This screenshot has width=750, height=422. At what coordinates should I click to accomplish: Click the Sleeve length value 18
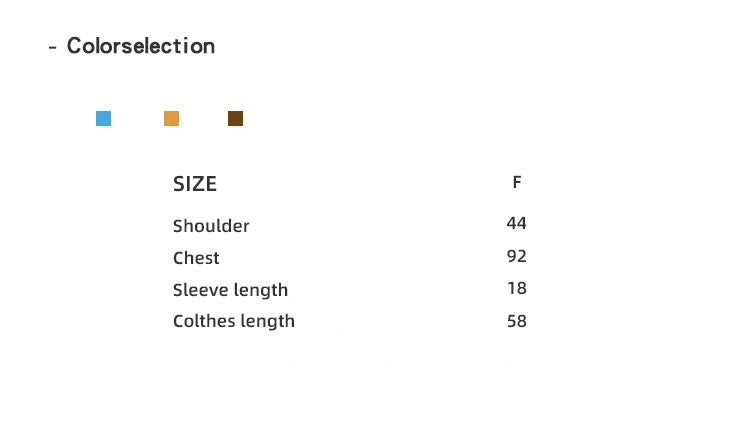516,288
